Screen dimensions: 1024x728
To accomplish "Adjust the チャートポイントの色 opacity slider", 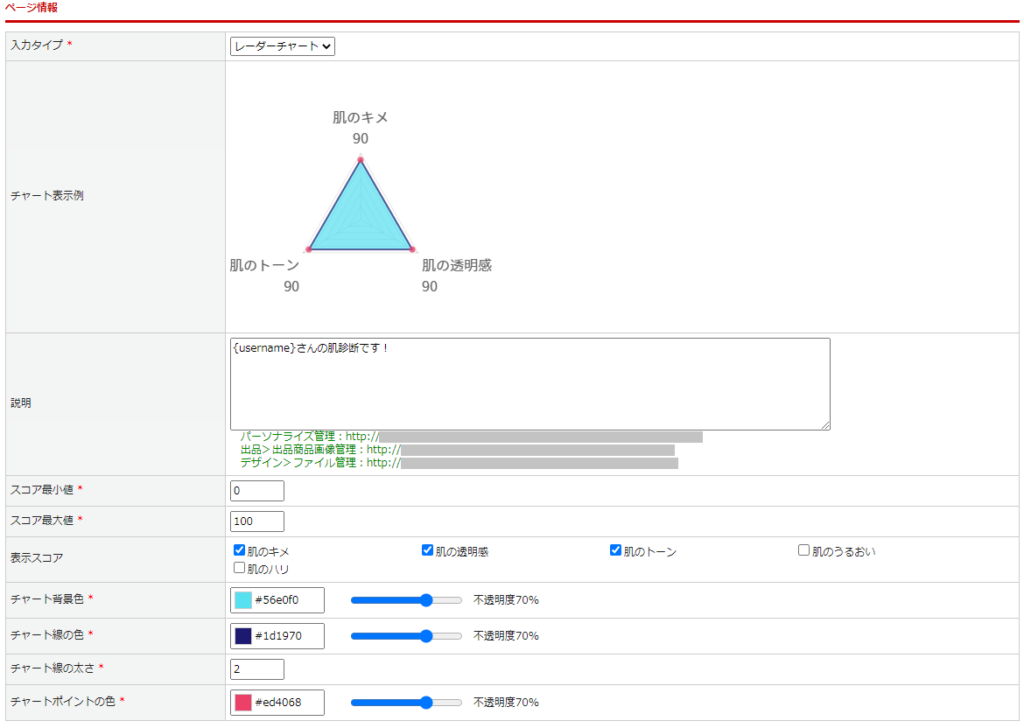I will pyautogui.click(x=406, y=703).
